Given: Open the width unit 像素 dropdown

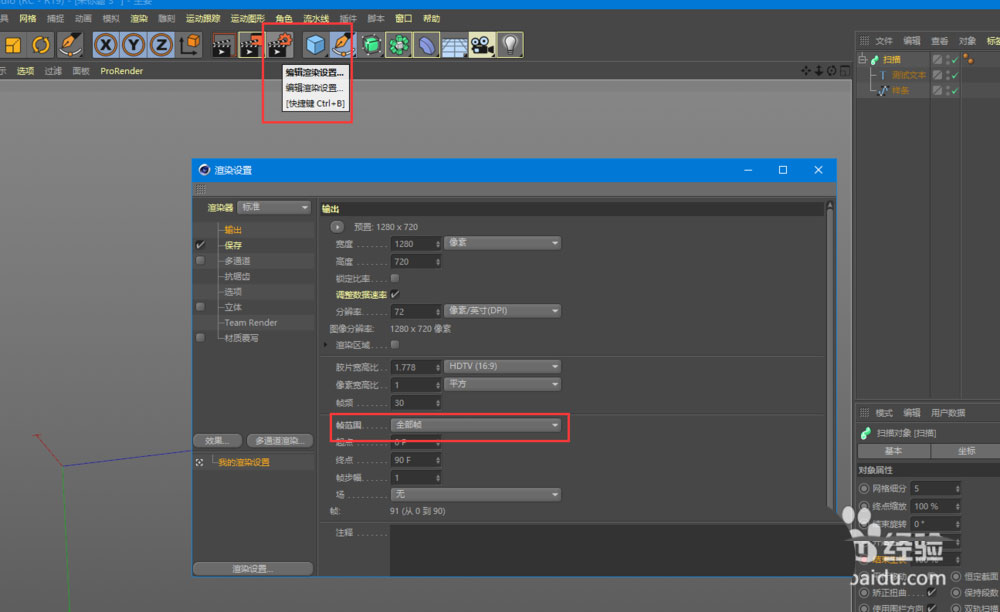Looking at the screenshot, I should coord(503,243).
